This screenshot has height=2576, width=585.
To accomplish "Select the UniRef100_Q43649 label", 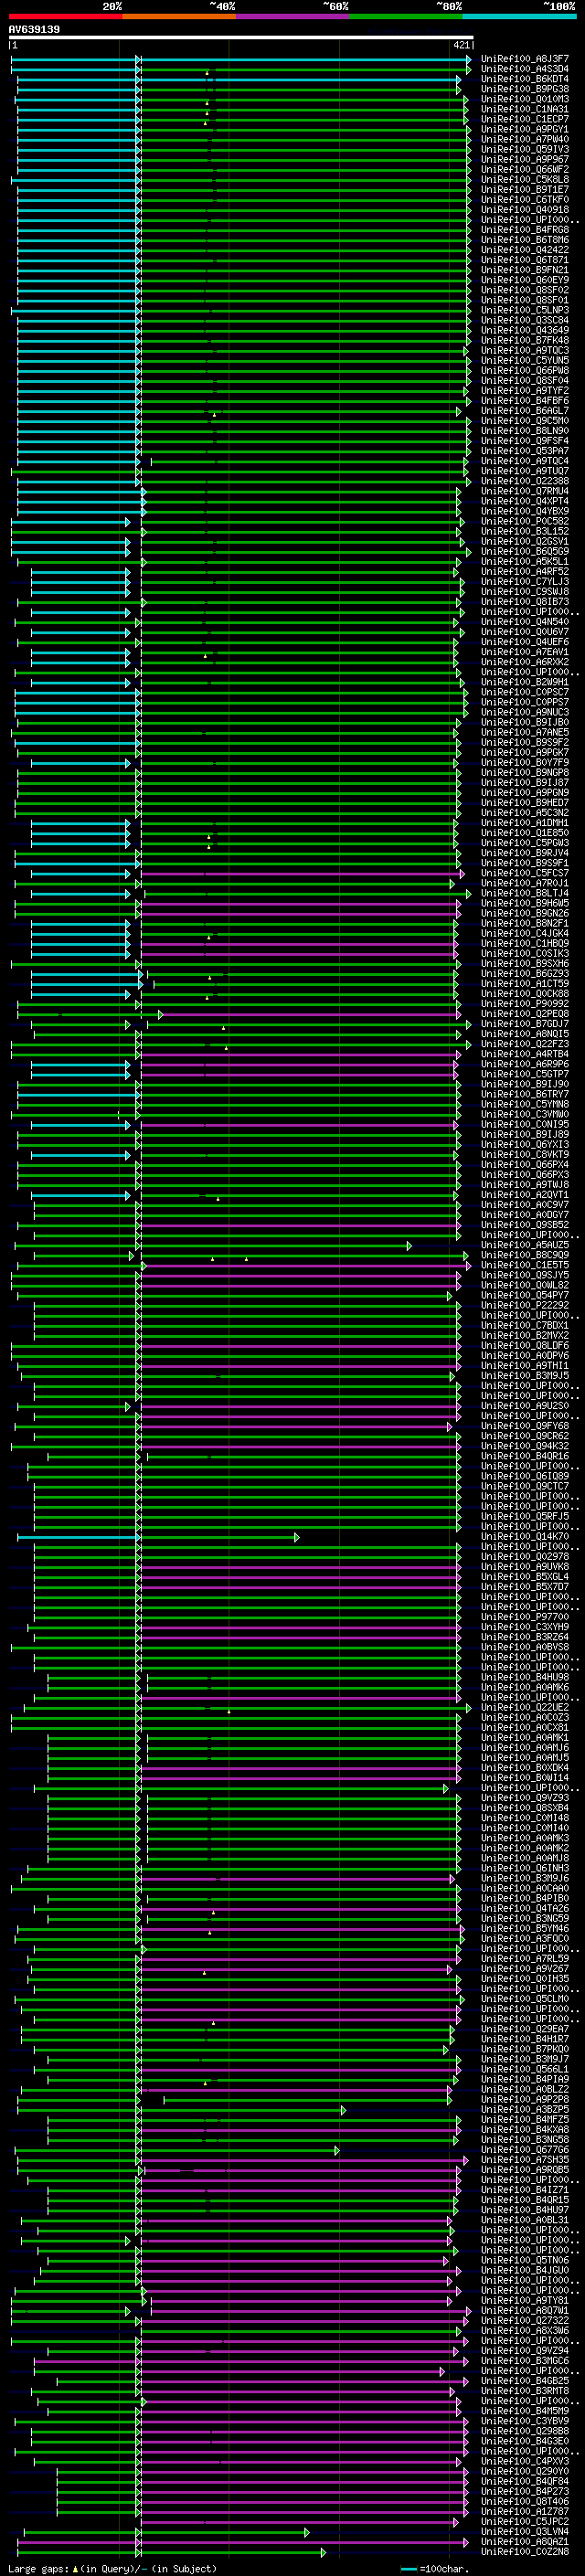I will pos(525,330).
